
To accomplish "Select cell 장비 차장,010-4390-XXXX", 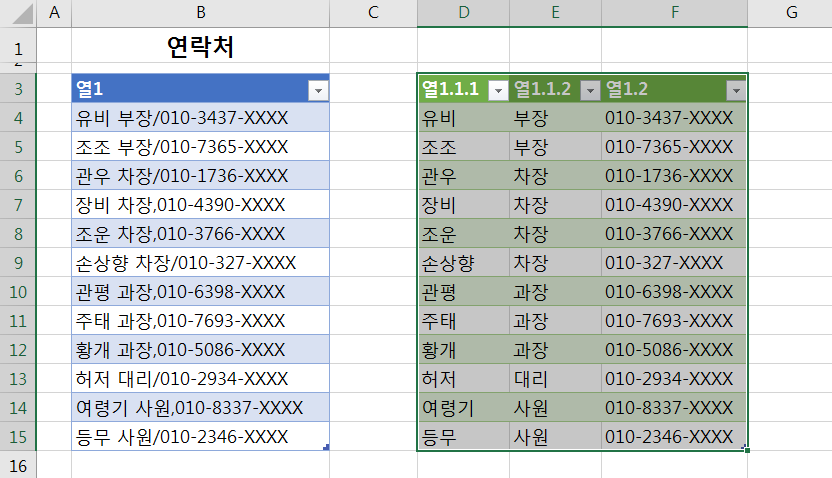I will click(201, 204).
